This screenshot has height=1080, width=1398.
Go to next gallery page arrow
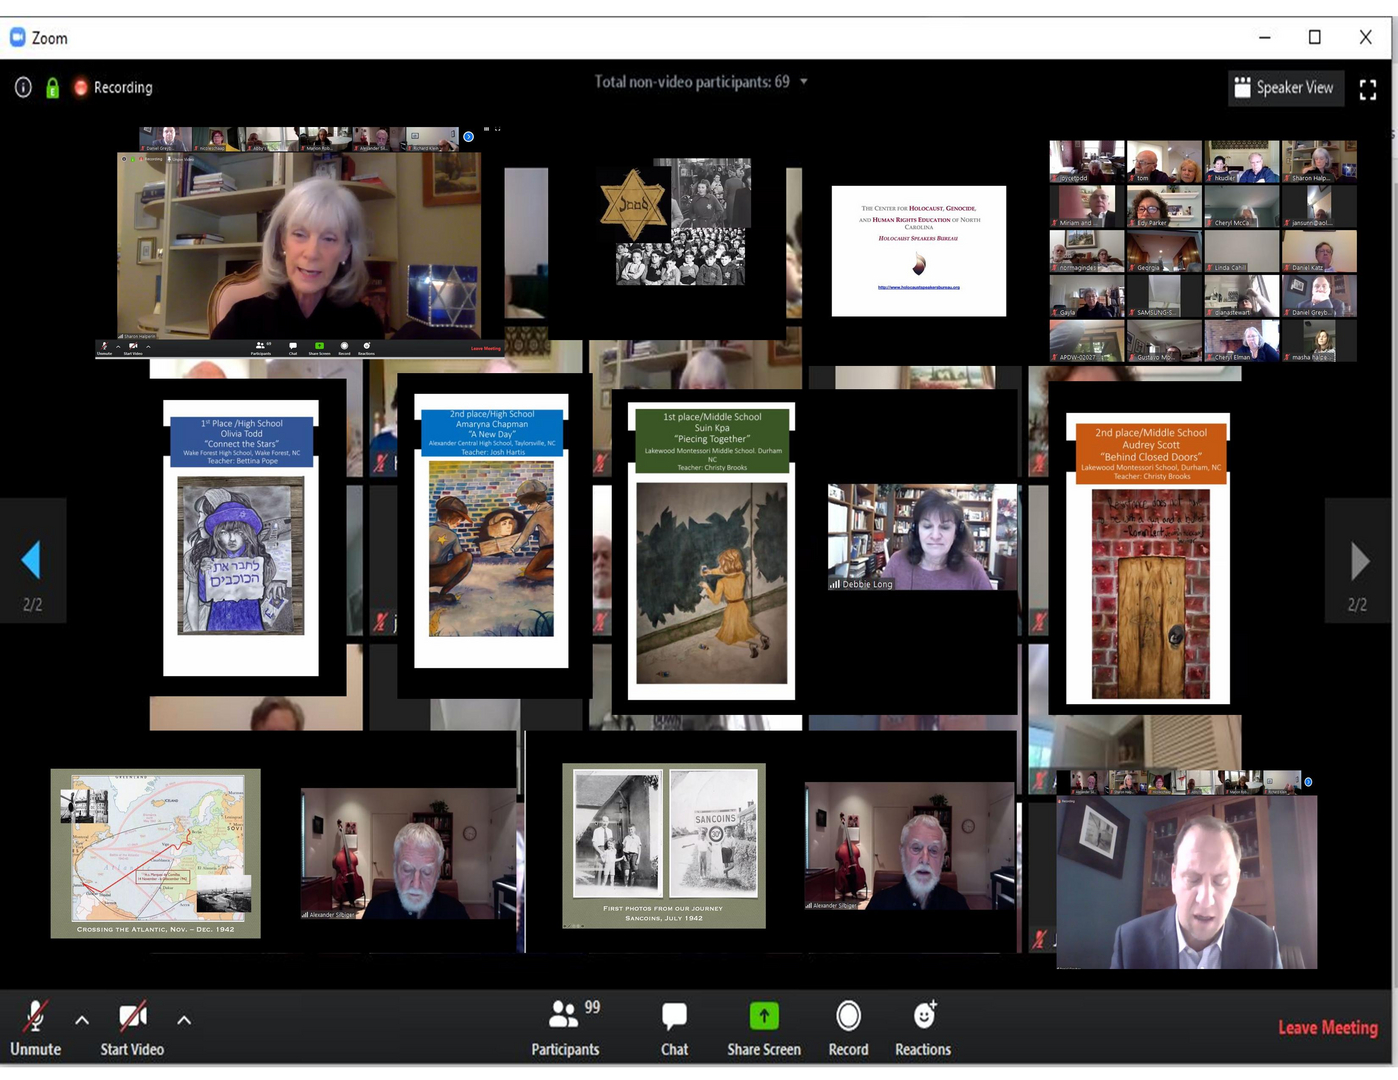click(x=1359, y=561)
